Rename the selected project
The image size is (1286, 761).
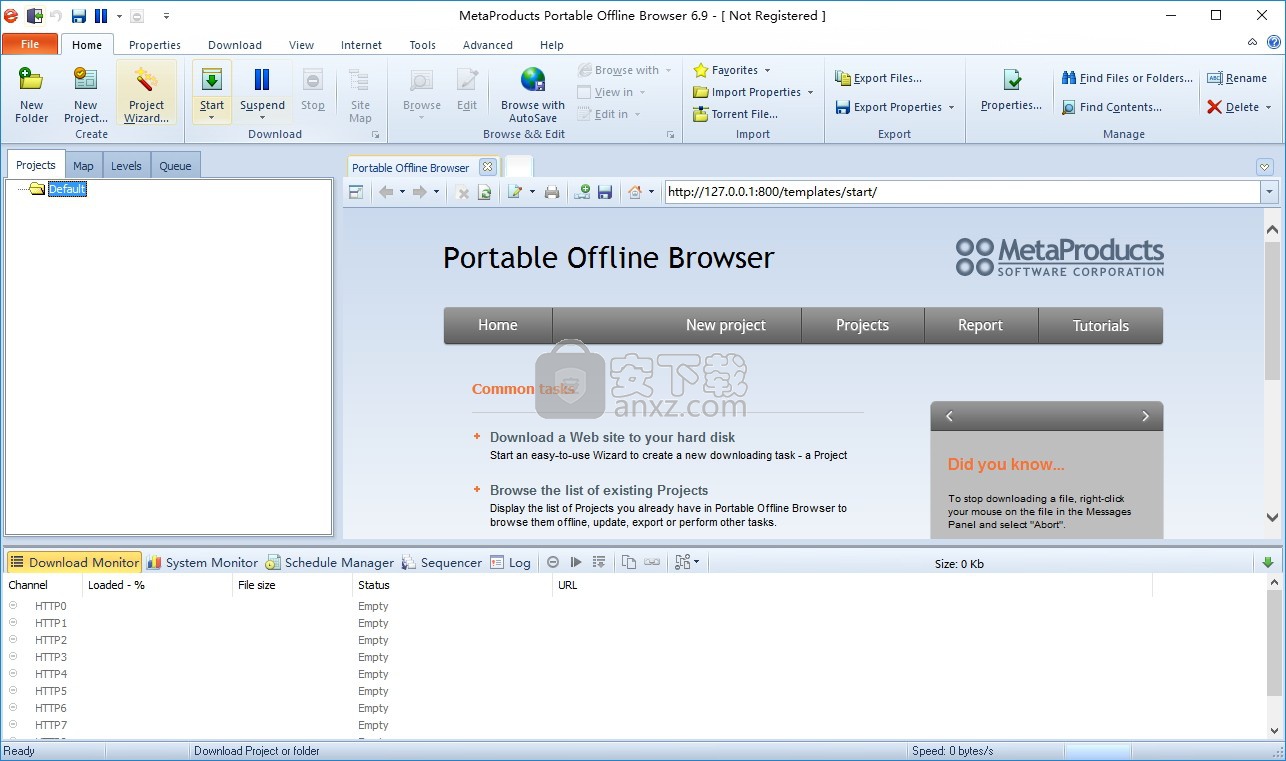[1237, 78]
